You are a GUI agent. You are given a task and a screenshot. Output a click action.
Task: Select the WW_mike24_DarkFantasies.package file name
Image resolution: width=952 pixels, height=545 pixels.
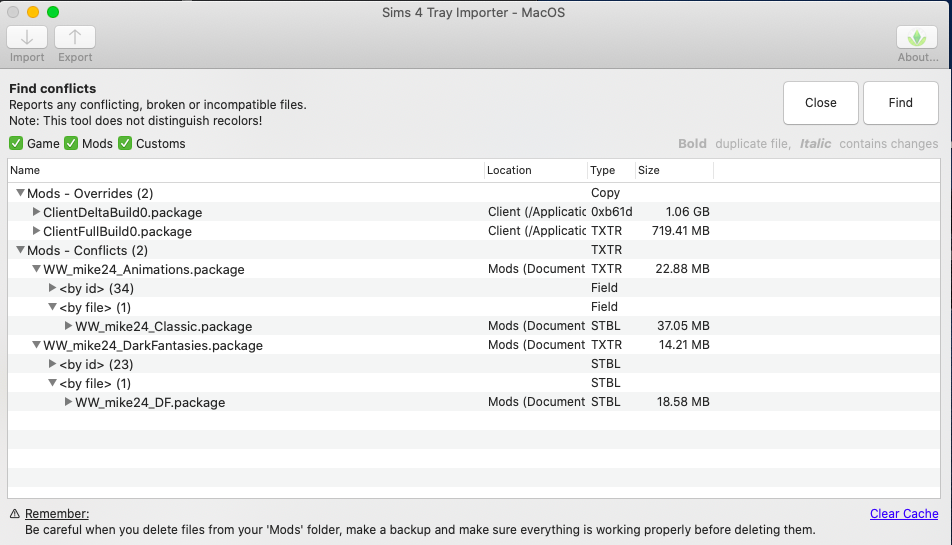[x=153, y=345]
